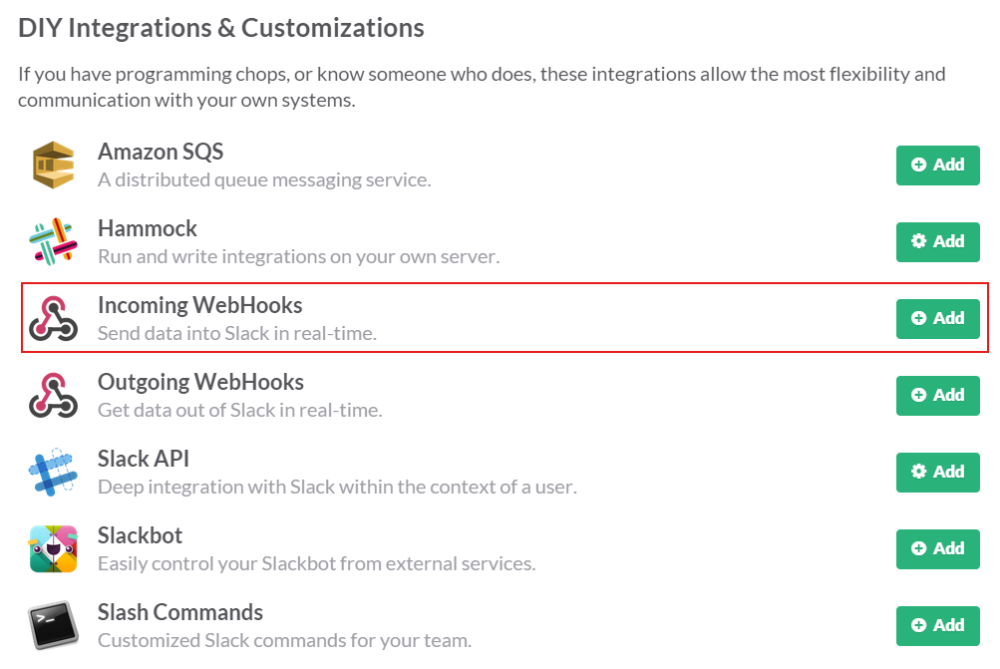Open the Slash Commands title link

pos(180,612)
